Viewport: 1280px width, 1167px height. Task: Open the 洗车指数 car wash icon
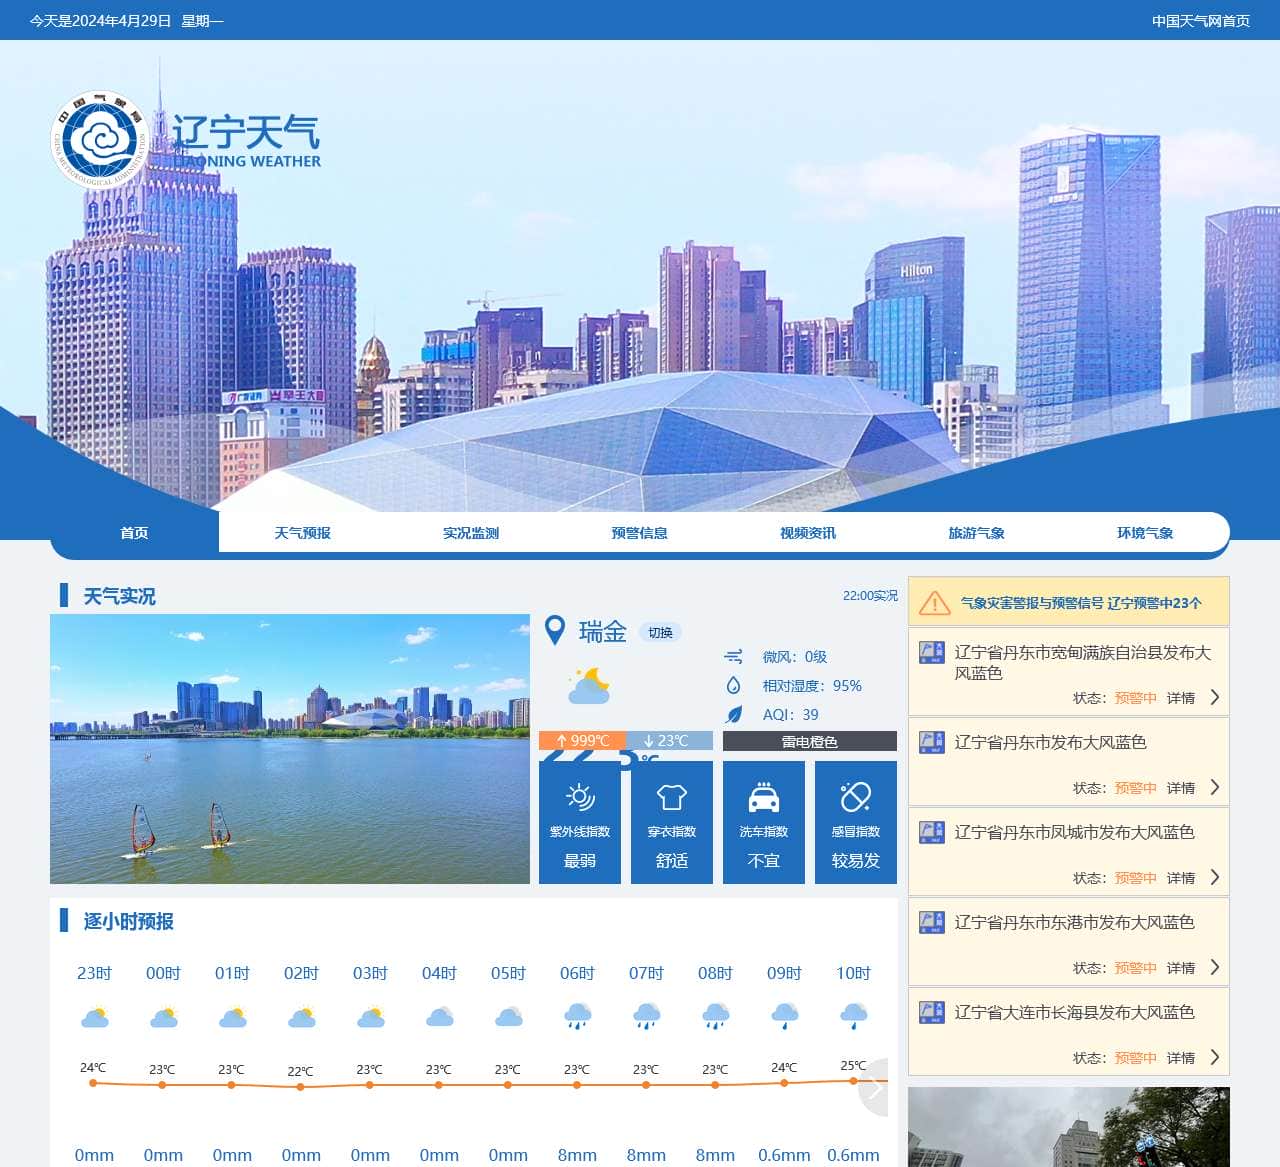[x=764, y=798]
